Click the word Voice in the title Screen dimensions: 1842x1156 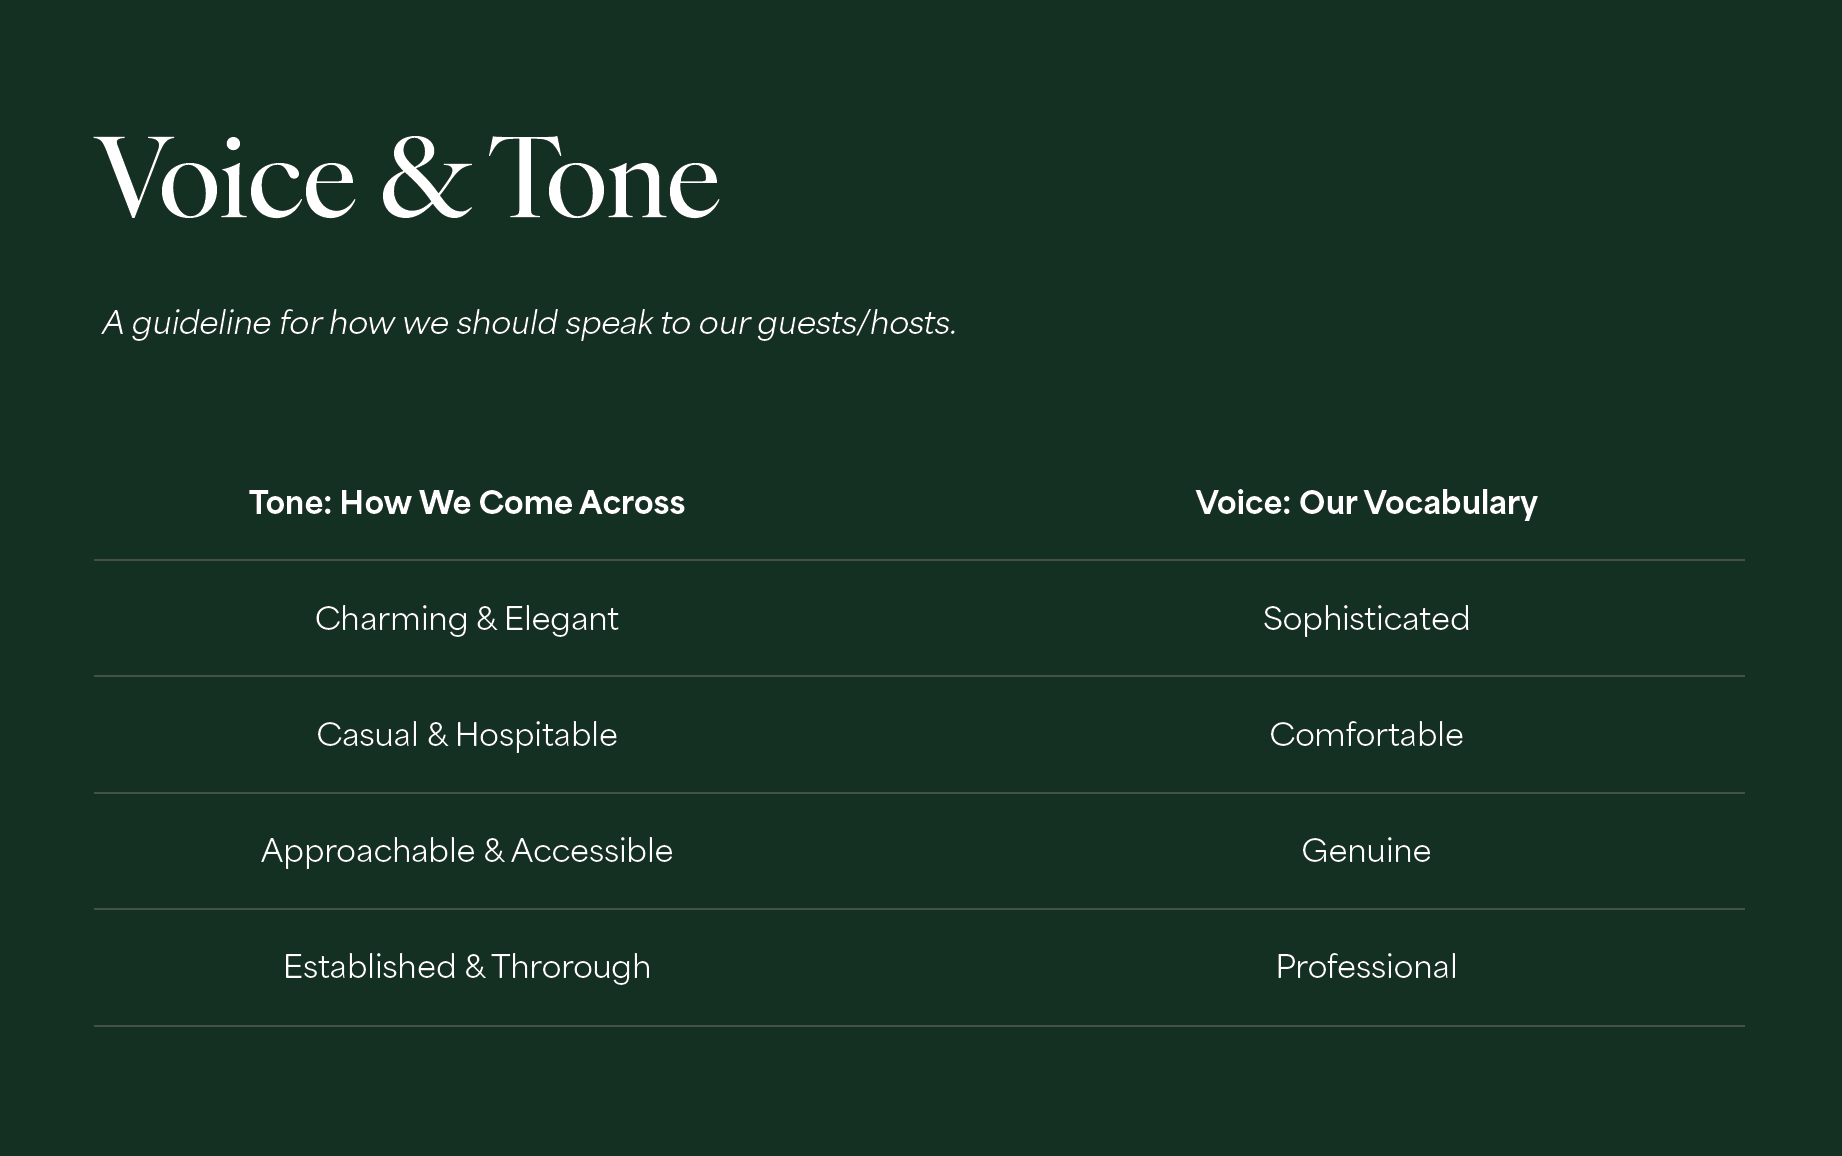[x=225, y=178]
